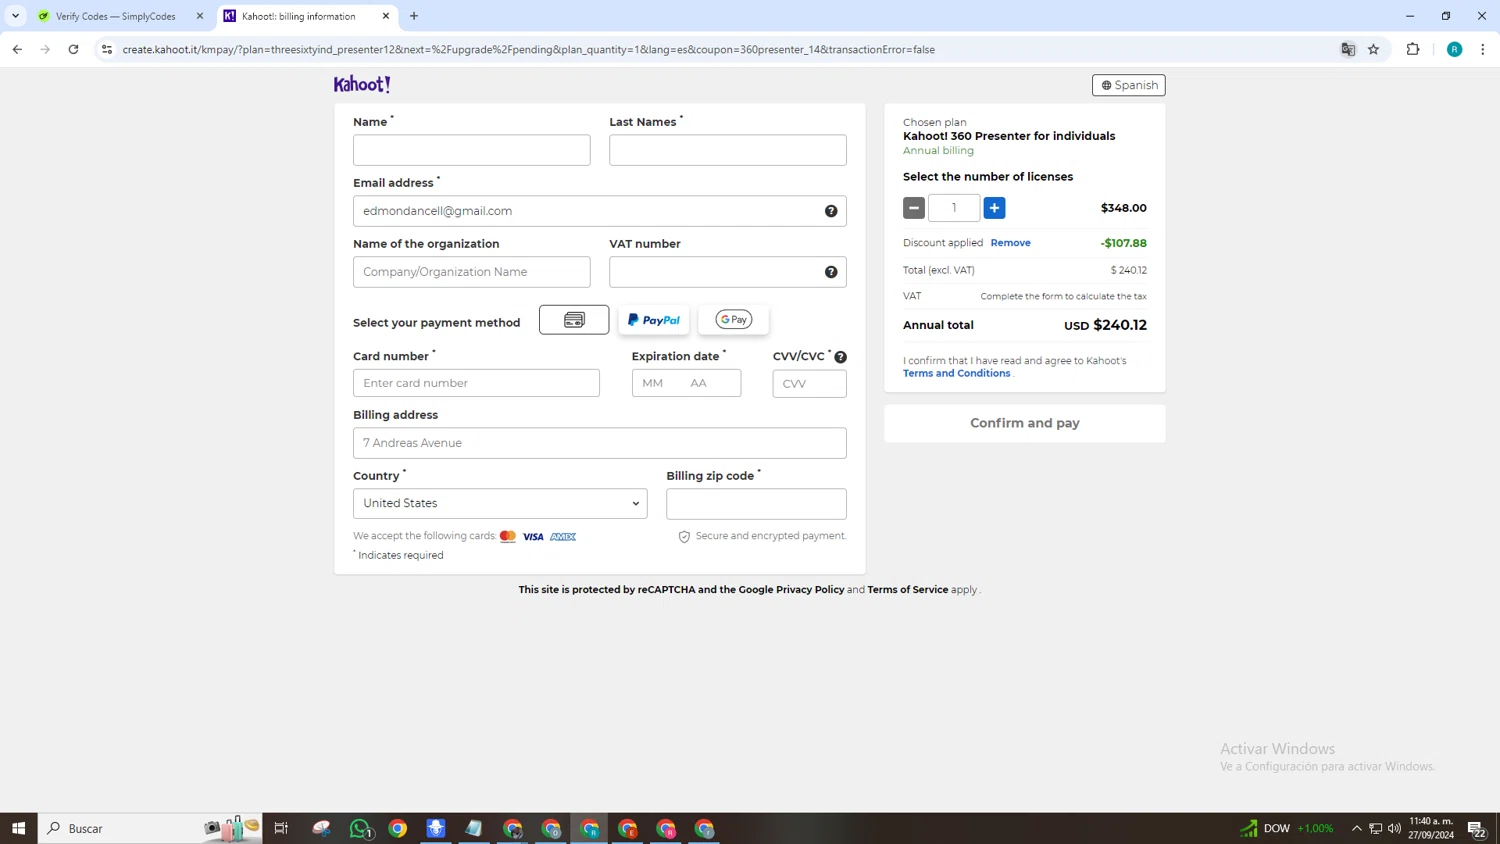This screenshot has height=844, width=1500.
Task: Open the browser translate icon
Action: click(1348, 49)
